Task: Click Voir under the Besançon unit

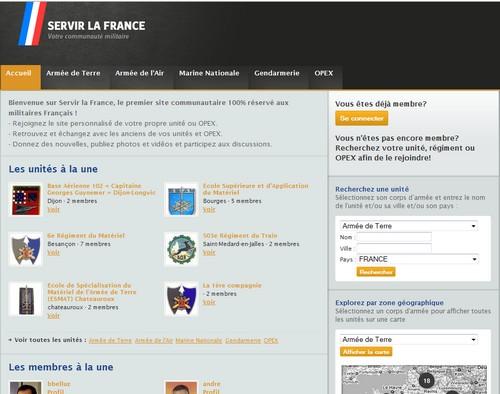Action: pyautogui.click(x=53, y=253)
